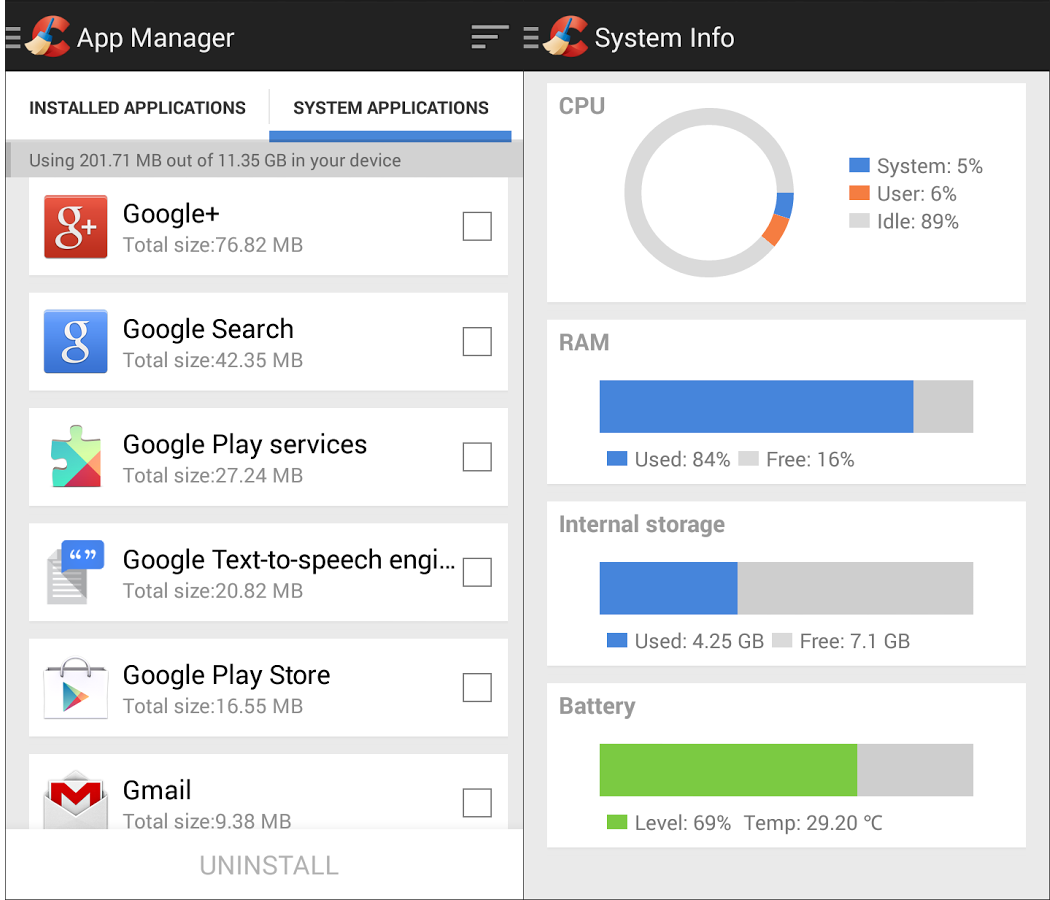Check the Google+ checkbox
The width and height of the screenshot is (1050, 900).
pos(477,226)
